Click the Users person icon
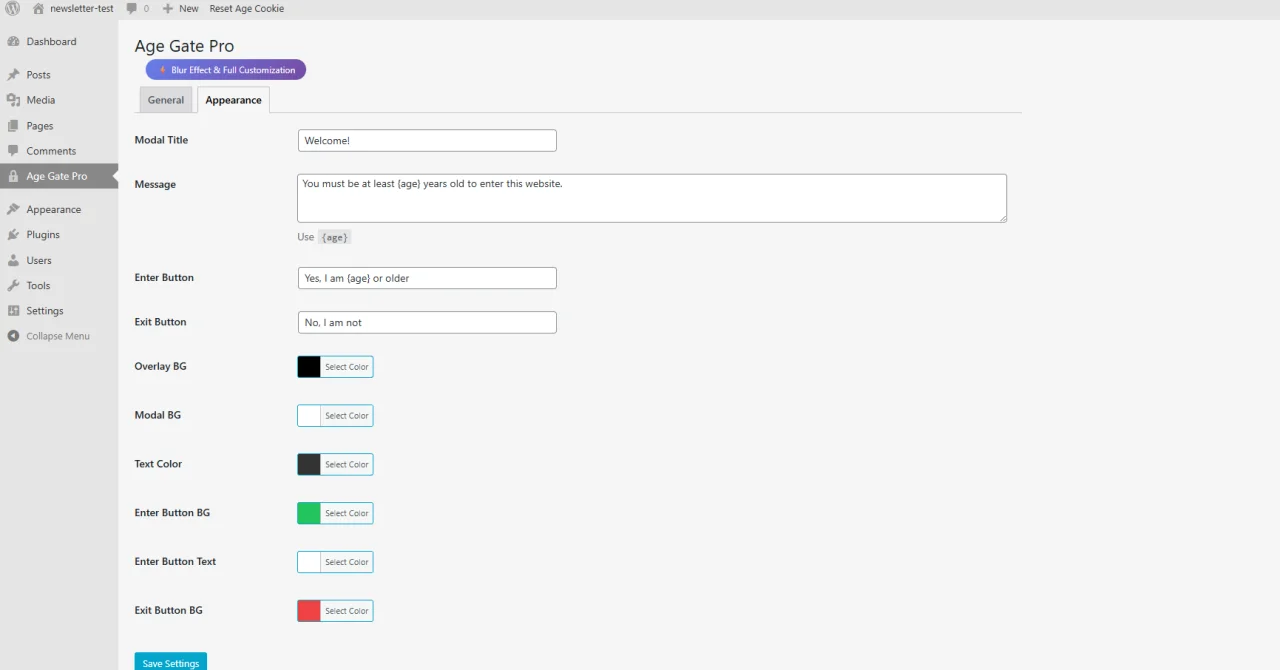This screenshot has width=1280, height=670. [13, 260]
